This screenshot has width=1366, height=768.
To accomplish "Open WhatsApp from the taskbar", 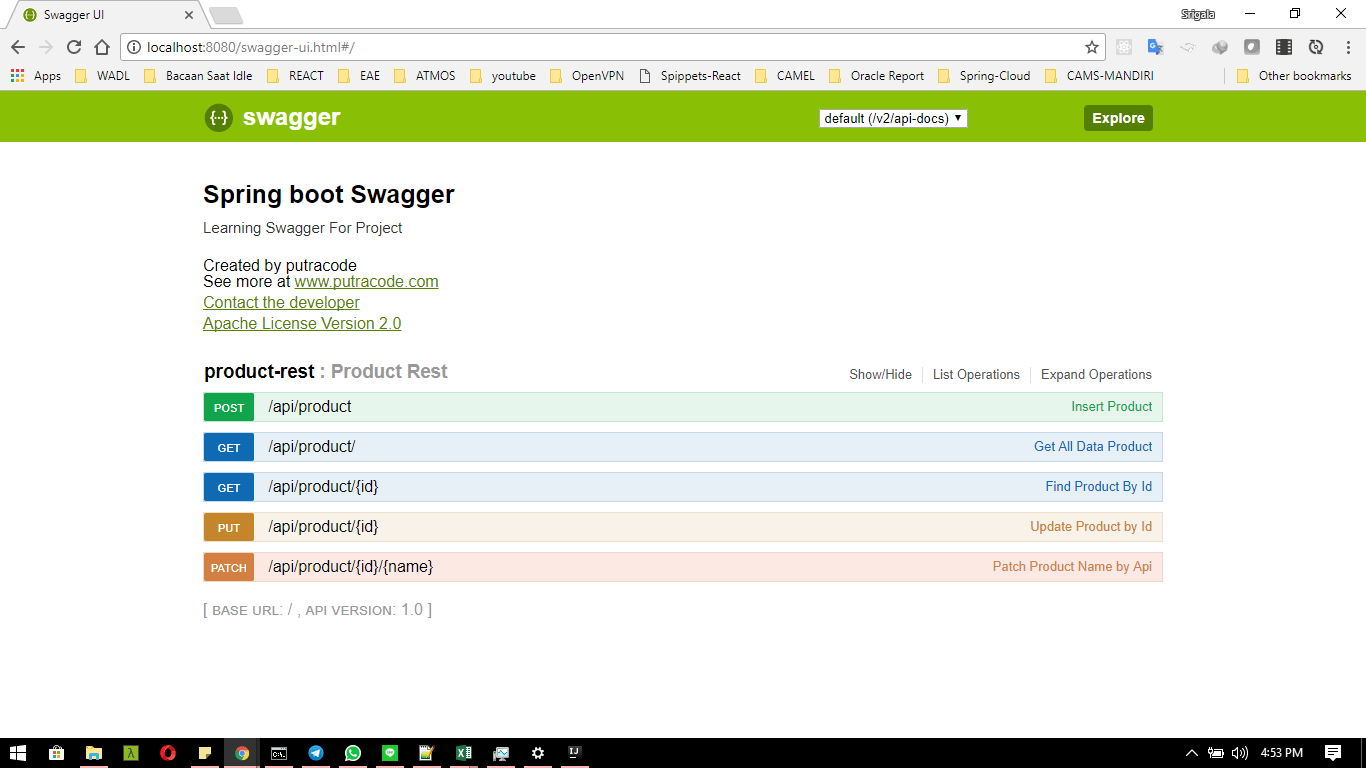I will coord(353,753).
